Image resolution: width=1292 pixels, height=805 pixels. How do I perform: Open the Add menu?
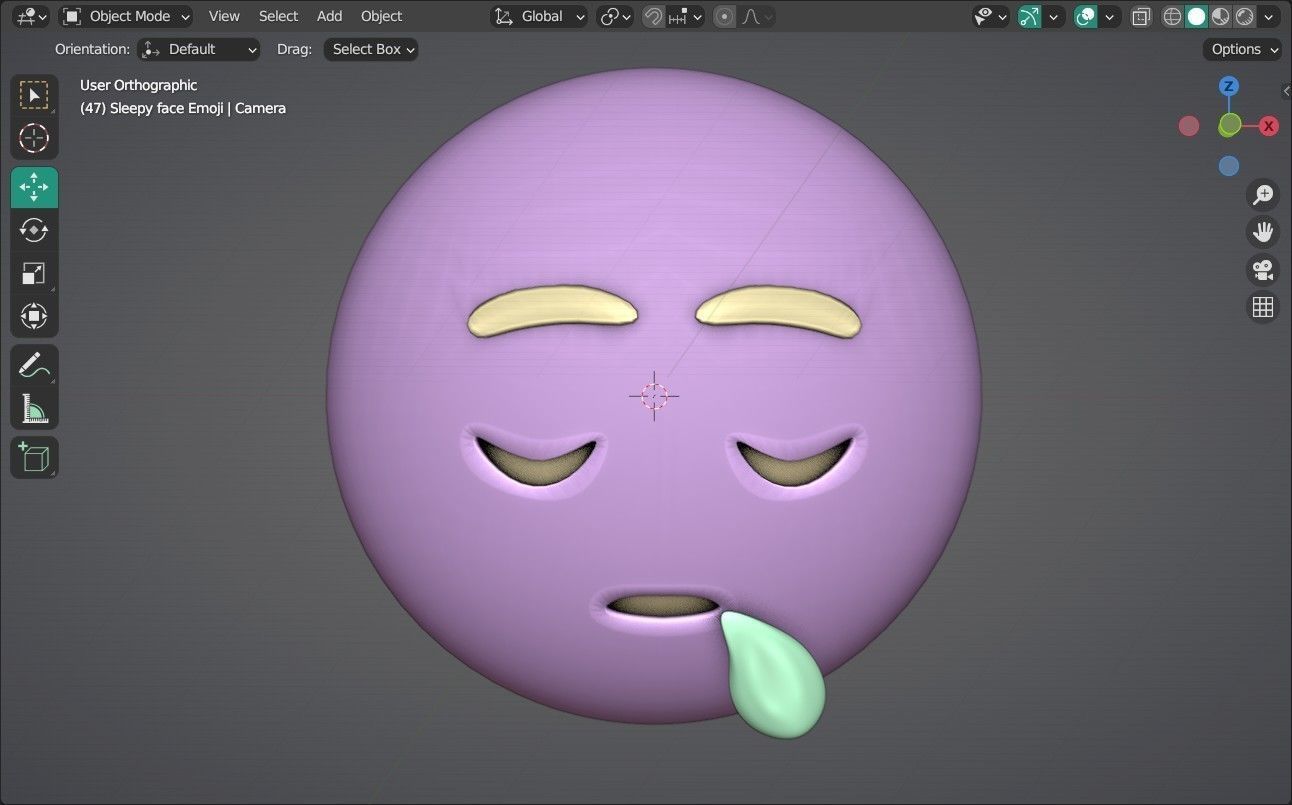tap(329, 16)
